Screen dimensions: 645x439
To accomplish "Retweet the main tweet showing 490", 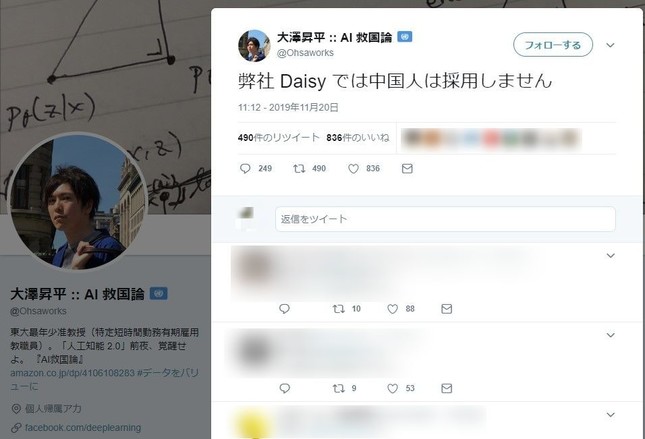I will [x=299, y=169].
